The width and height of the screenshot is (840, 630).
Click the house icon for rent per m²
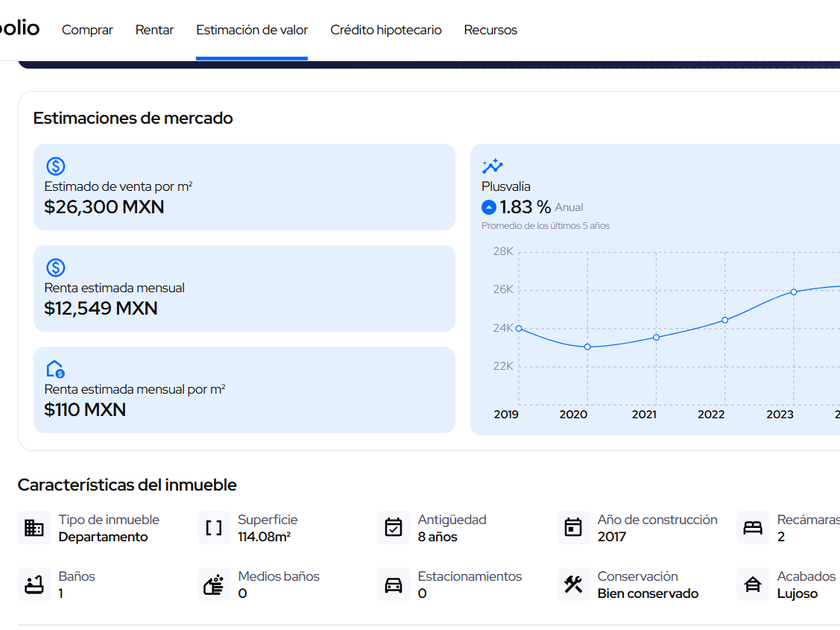pos(55,369)
